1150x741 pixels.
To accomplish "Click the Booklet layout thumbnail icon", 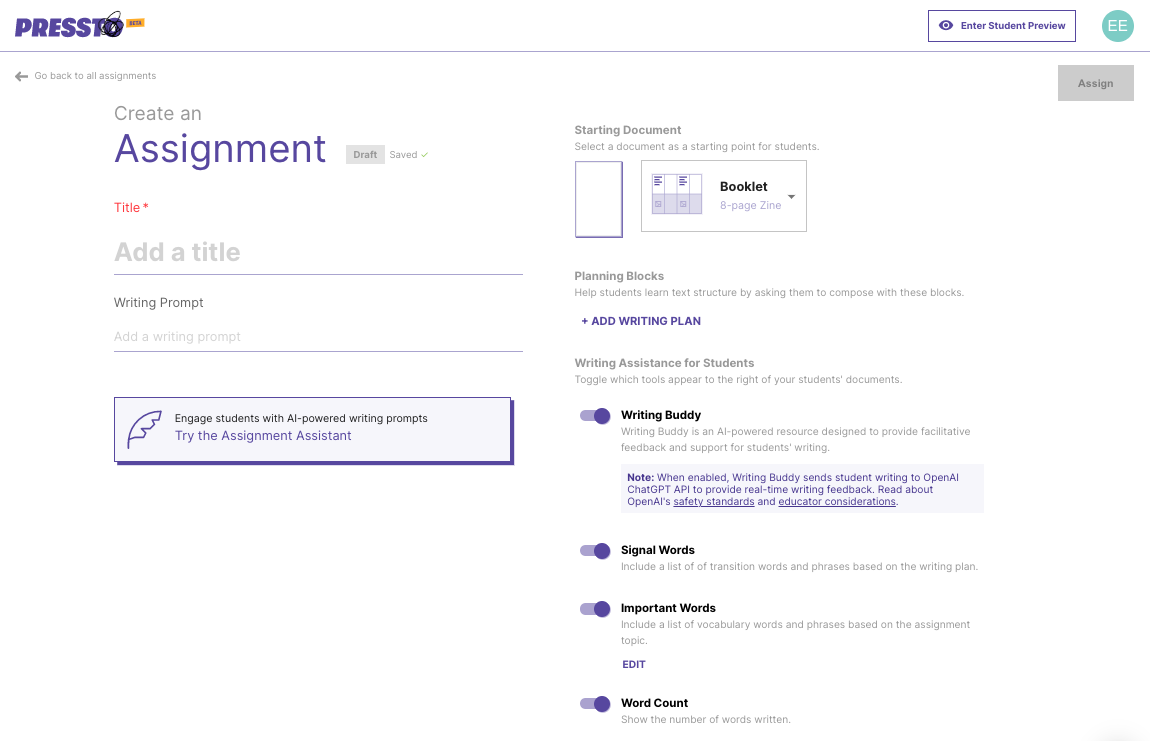I will coord(676,195).
